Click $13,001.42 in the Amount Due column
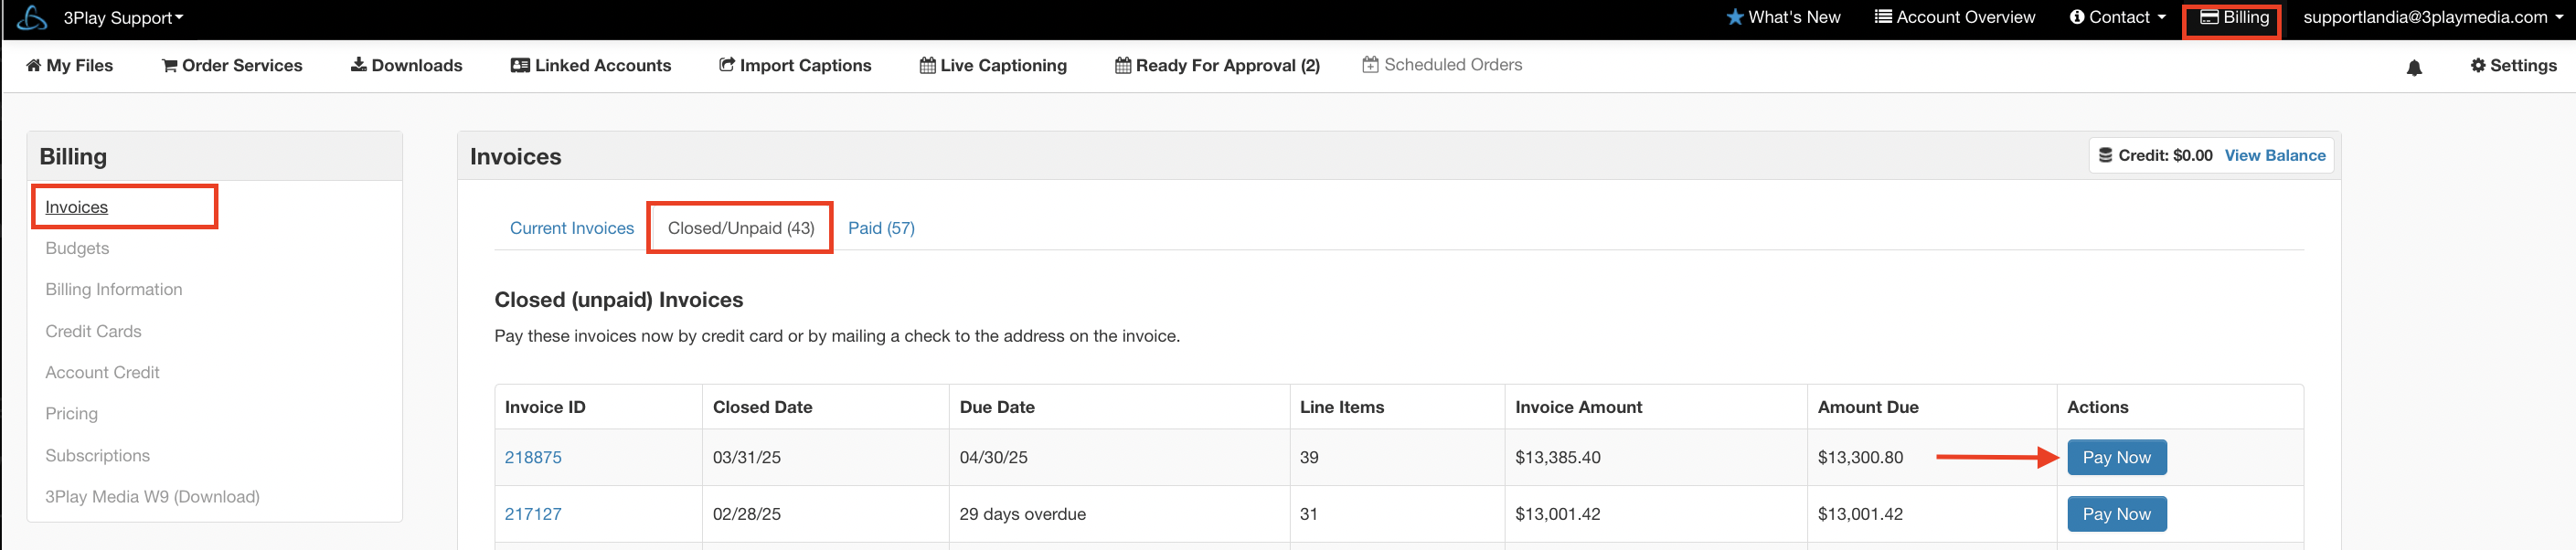 (x=1860, y=514)
